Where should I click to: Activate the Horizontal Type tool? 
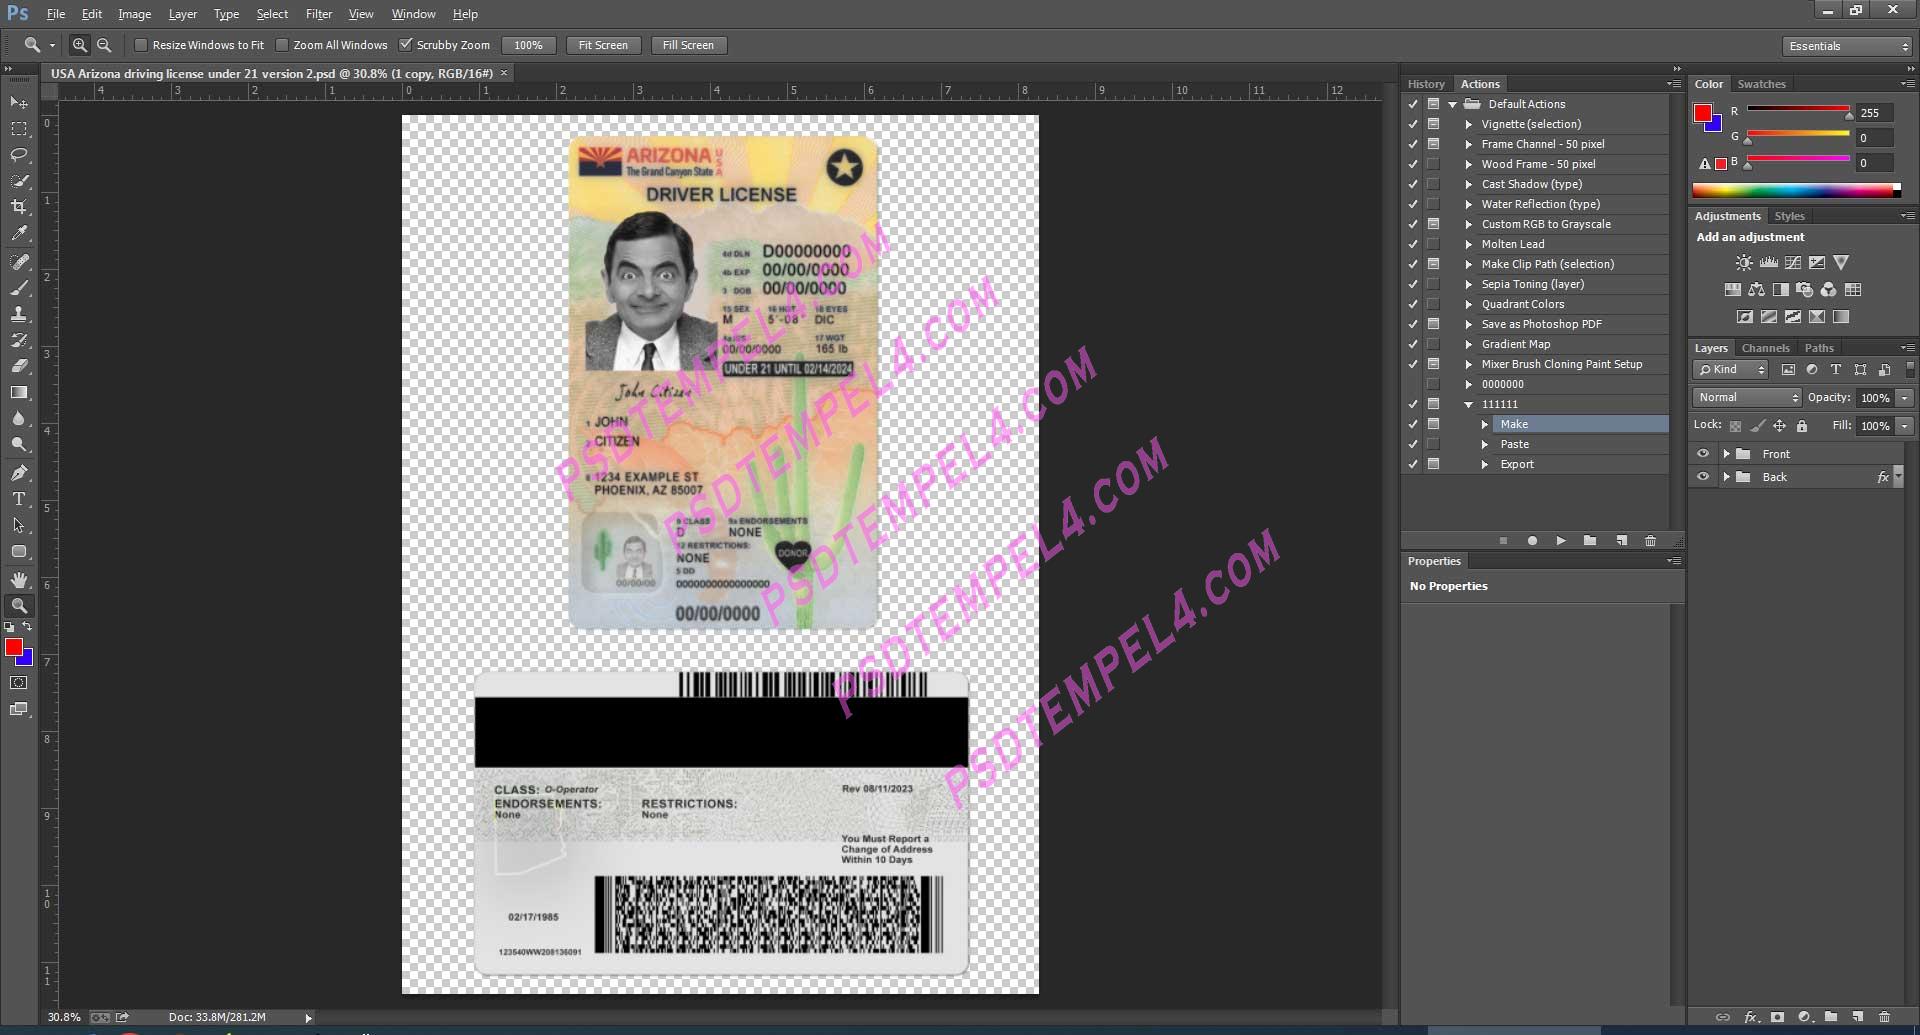(x=19, y=499)
